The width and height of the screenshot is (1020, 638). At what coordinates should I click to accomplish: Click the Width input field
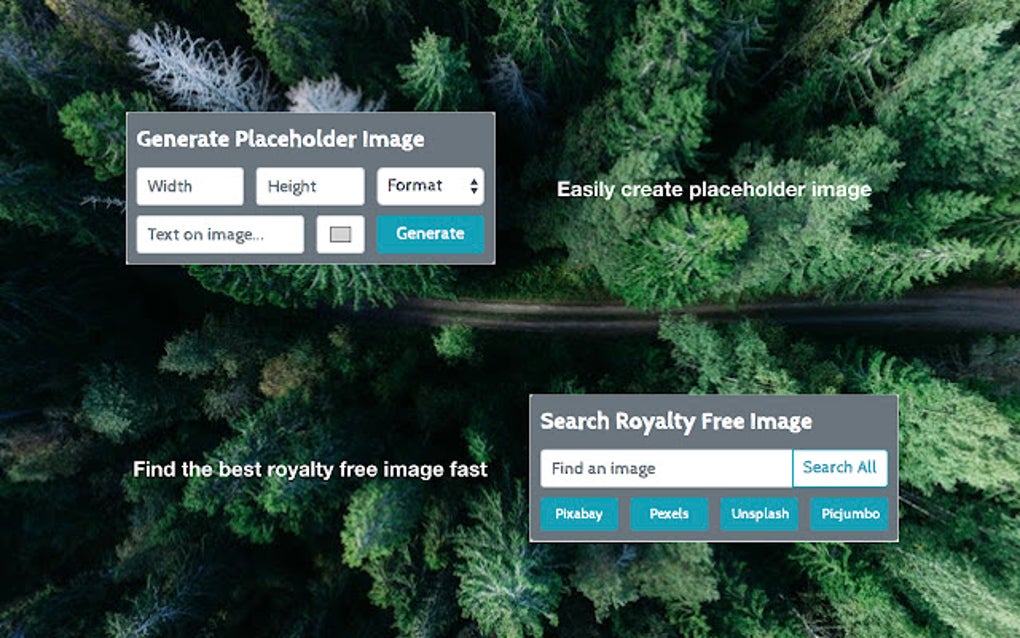[x=189, y=186]
